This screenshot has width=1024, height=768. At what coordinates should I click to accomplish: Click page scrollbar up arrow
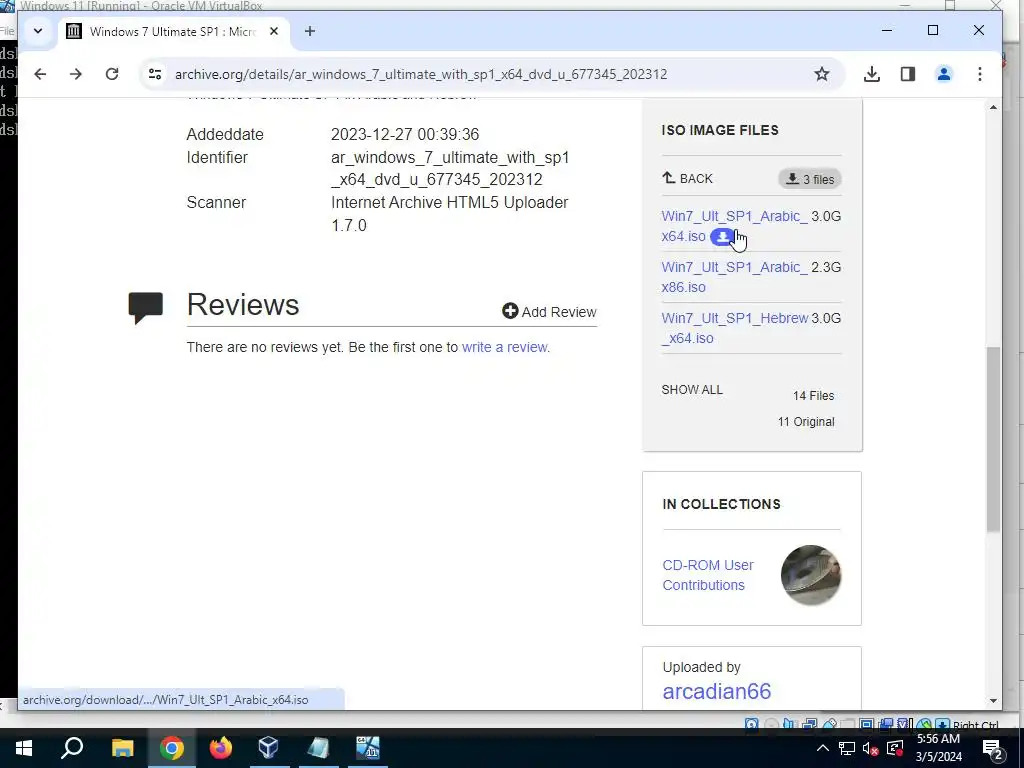(x=993, y=107)
